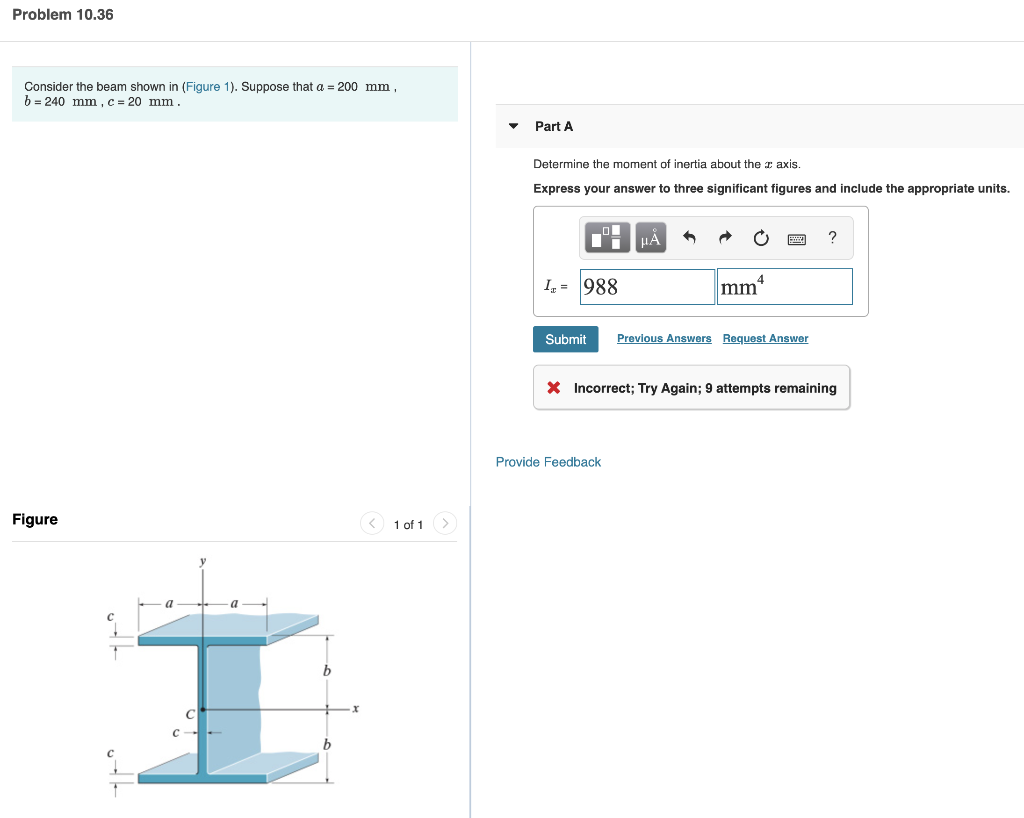Click the next figure chevron
The height and width of the screenshot is (818, 1024).
(445, 523)
